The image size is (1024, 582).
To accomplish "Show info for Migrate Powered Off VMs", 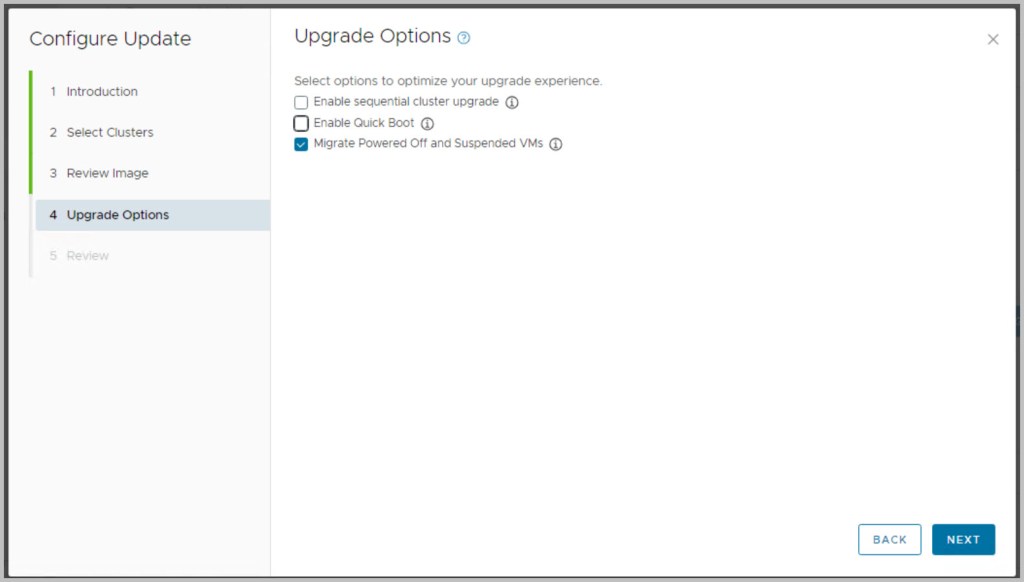I will [556, 144].
